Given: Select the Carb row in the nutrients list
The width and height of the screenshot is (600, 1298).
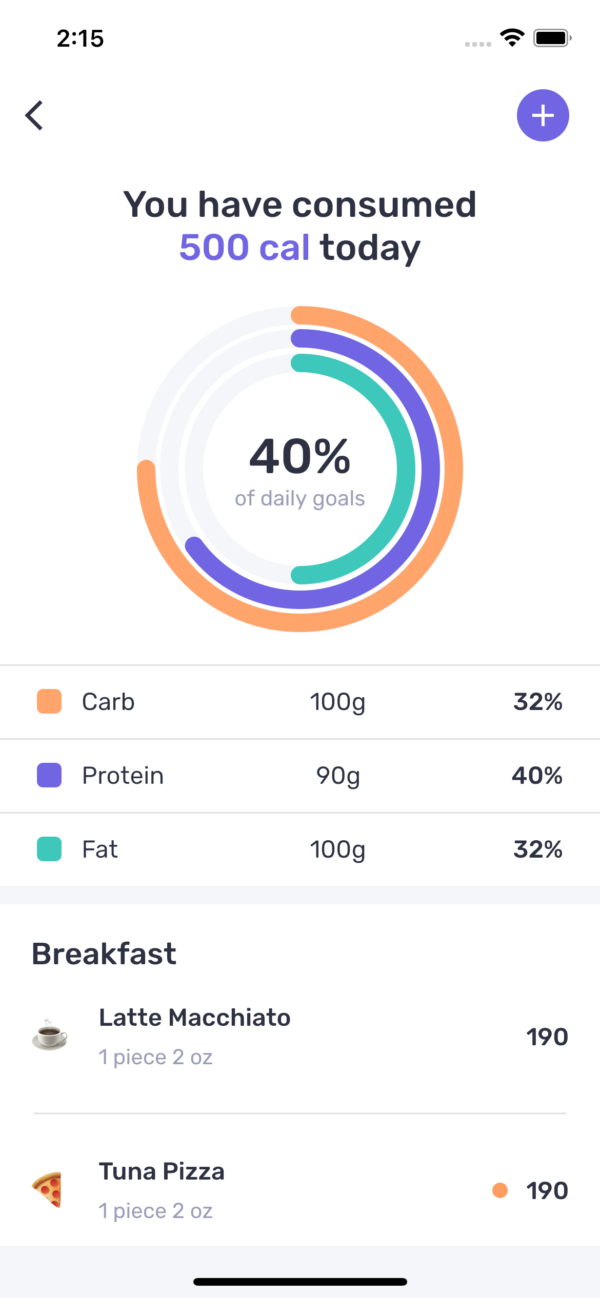Looking at the screenshot, I should pyautogui.click(x=300, y=701).
